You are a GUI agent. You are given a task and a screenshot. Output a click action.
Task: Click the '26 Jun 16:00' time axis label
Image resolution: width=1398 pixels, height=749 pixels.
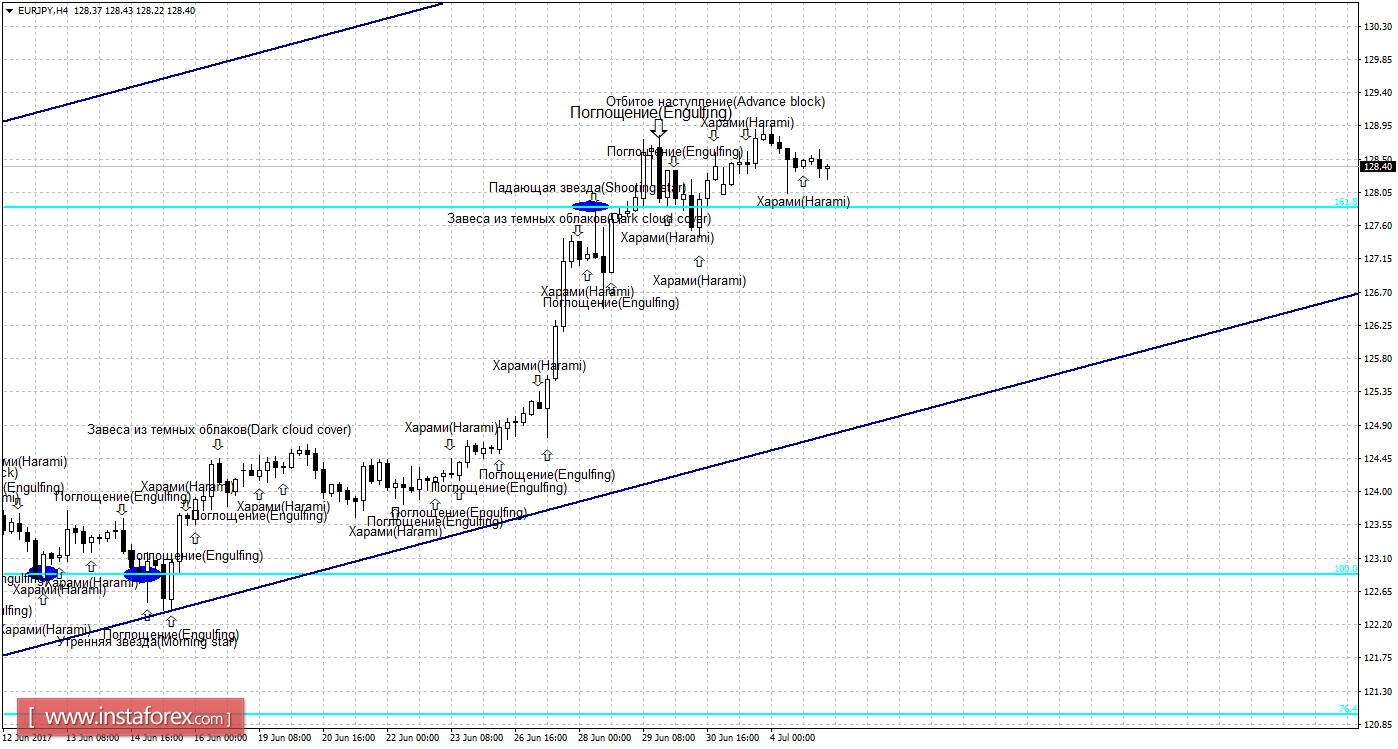point(541,738)
